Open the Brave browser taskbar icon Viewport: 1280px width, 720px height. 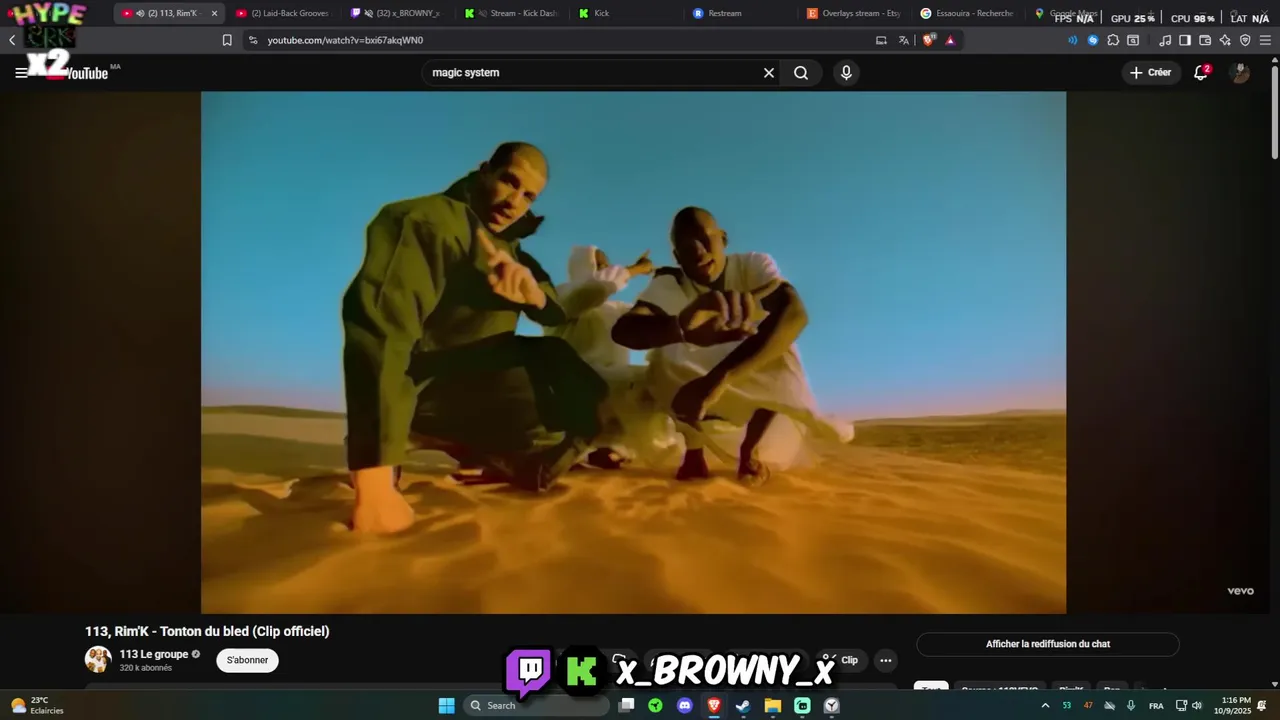[x=714, y=705]
